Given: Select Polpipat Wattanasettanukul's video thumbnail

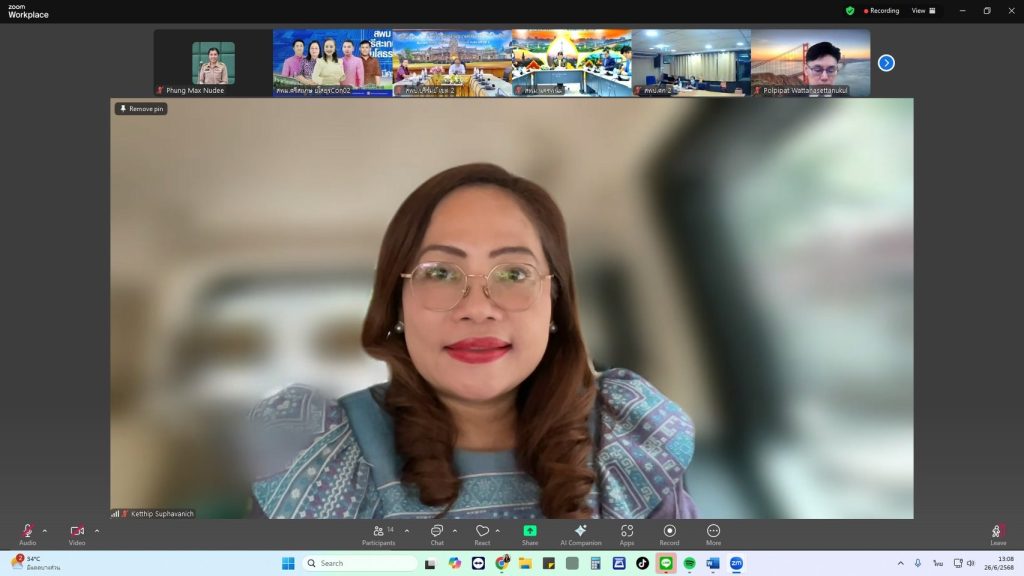Looking at the screenshot, I should [810, 62].
